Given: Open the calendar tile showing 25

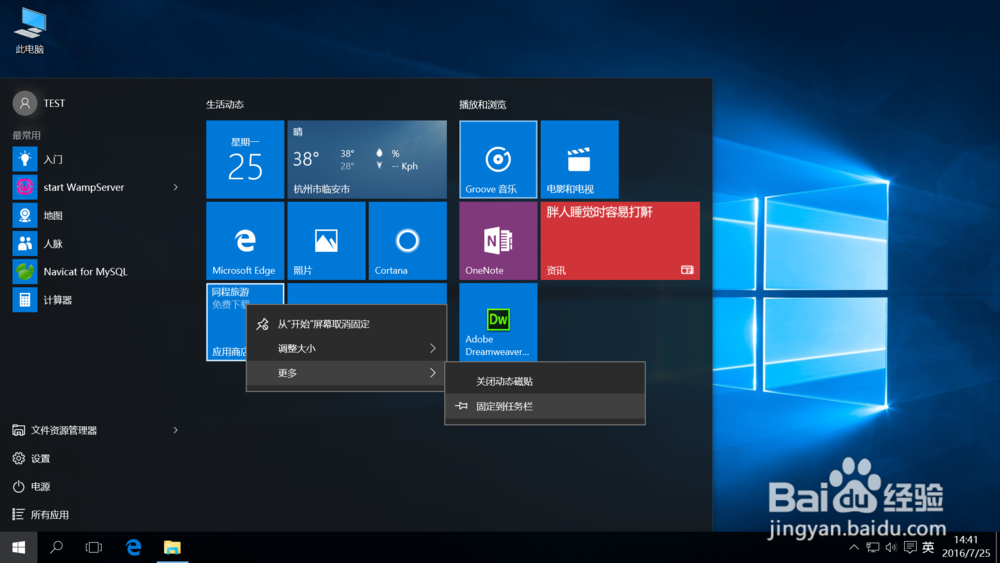Looking at the screenshot, I should [x=245, y=159].
